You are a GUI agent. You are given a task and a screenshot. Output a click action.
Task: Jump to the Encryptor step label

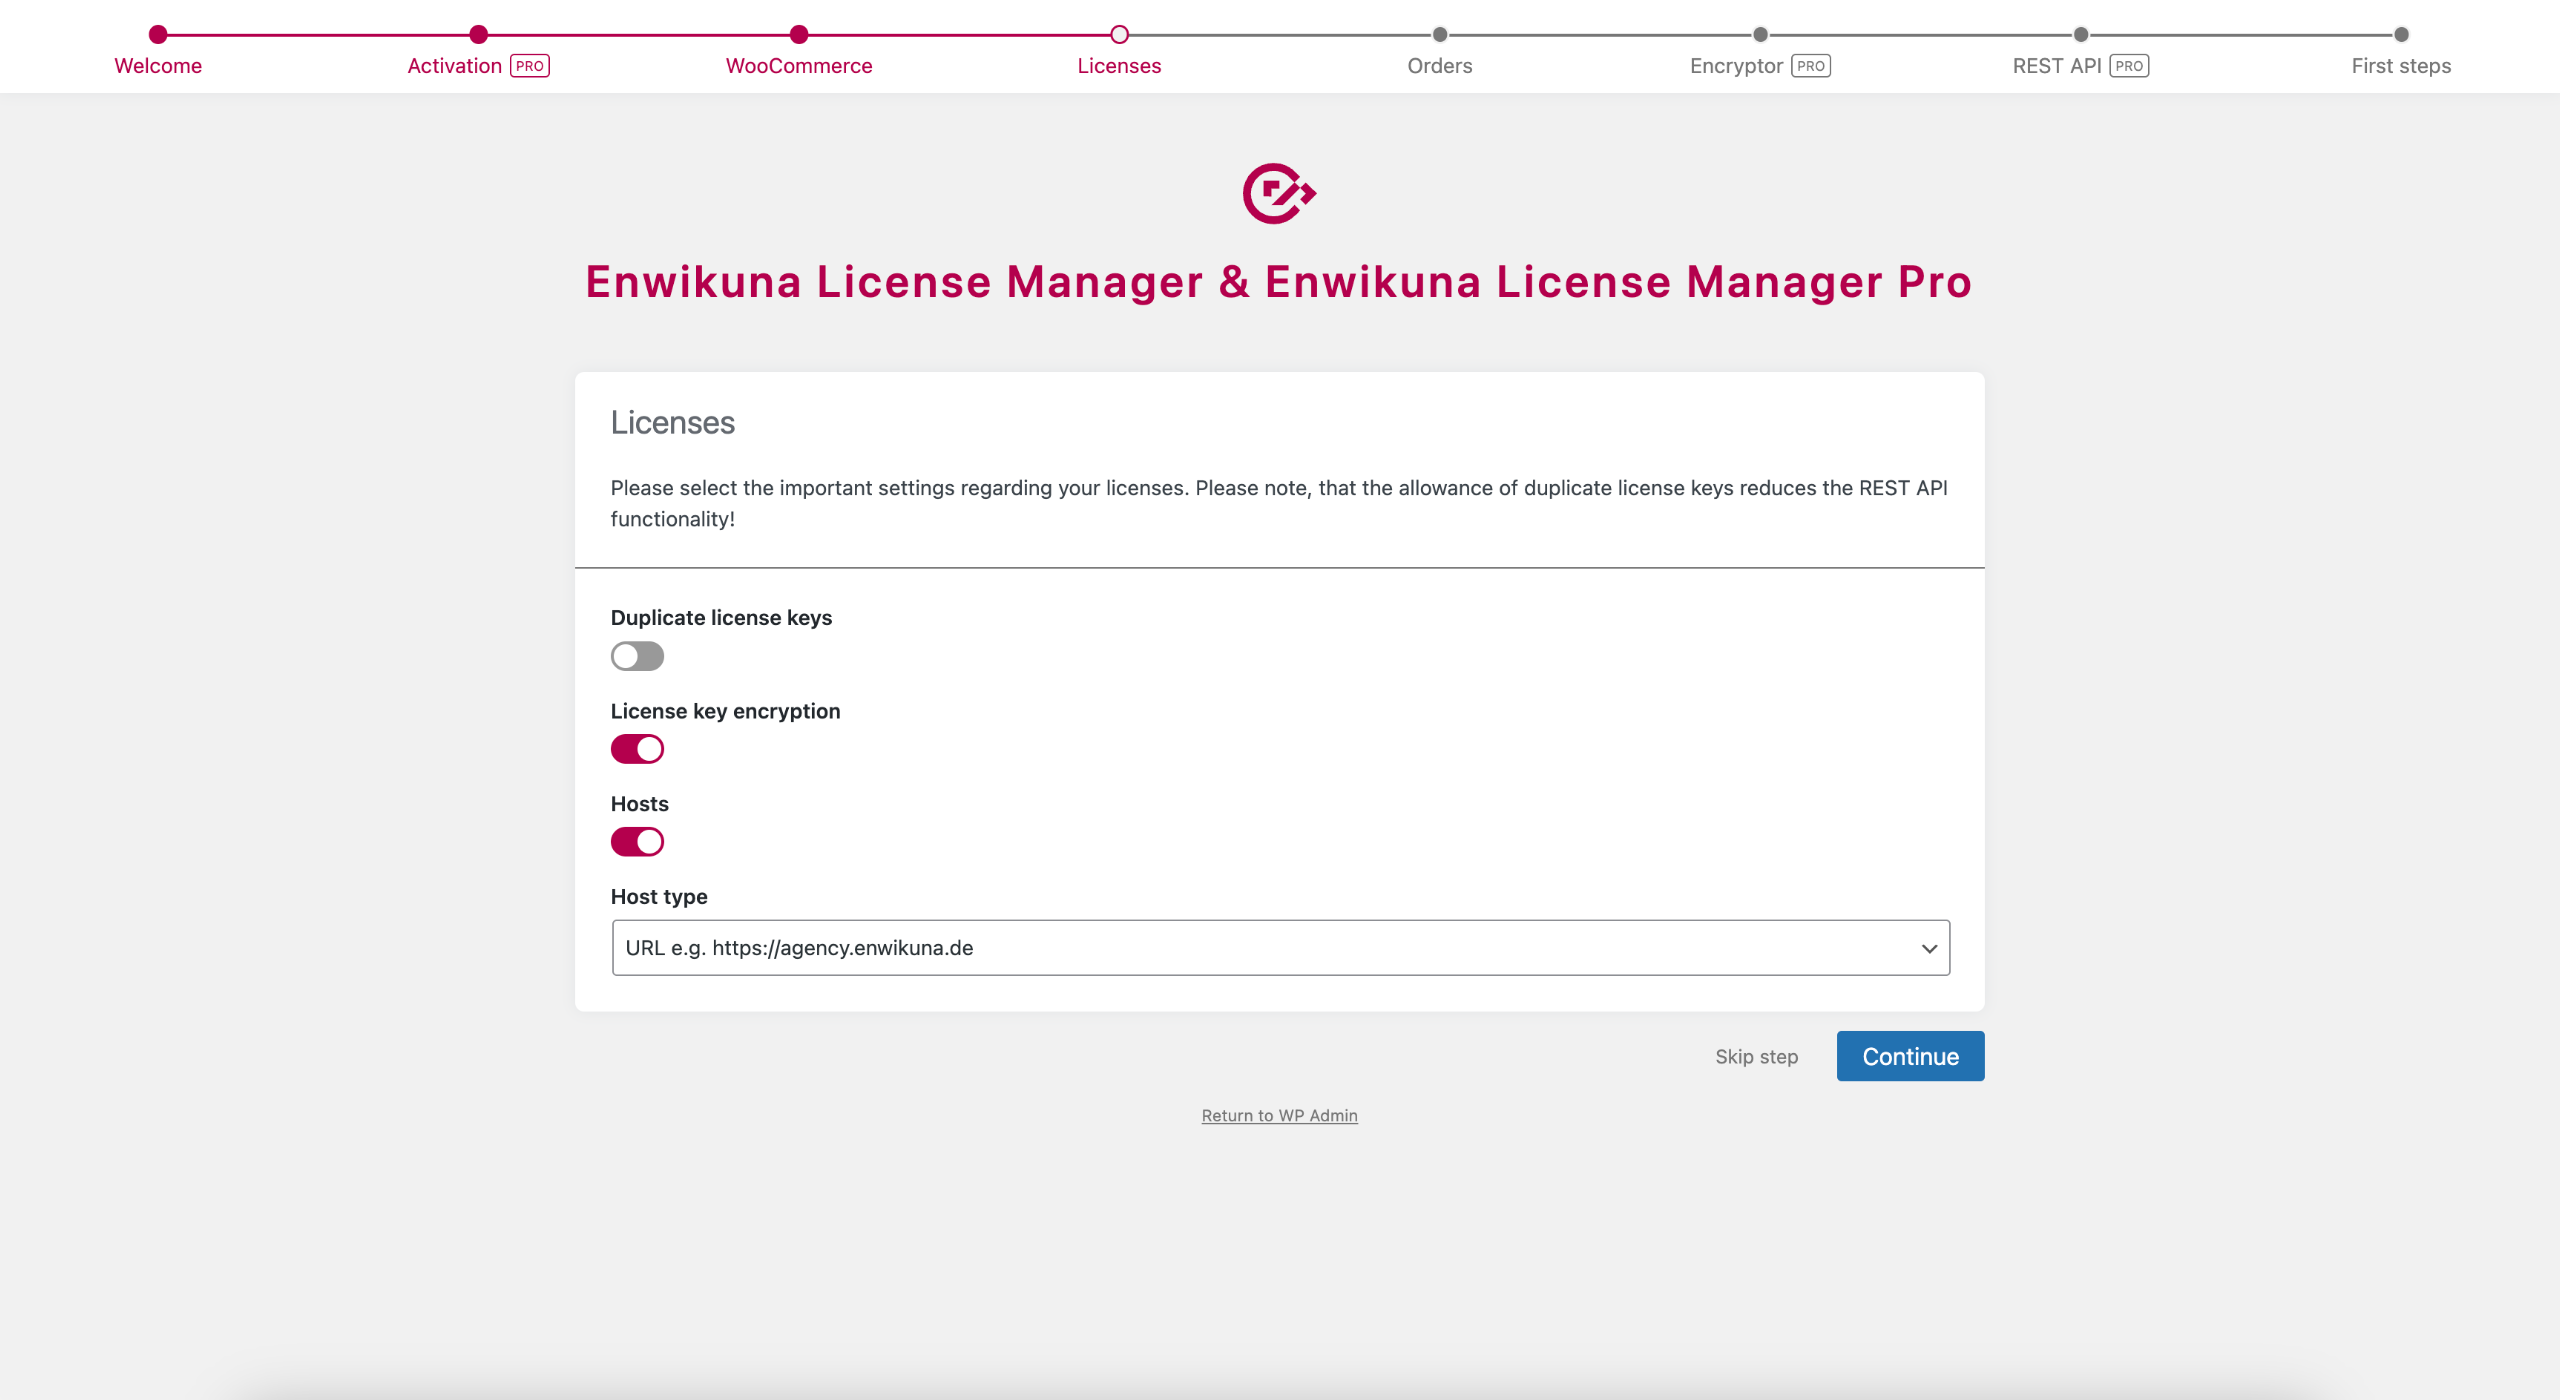[x=1737, y=66]
